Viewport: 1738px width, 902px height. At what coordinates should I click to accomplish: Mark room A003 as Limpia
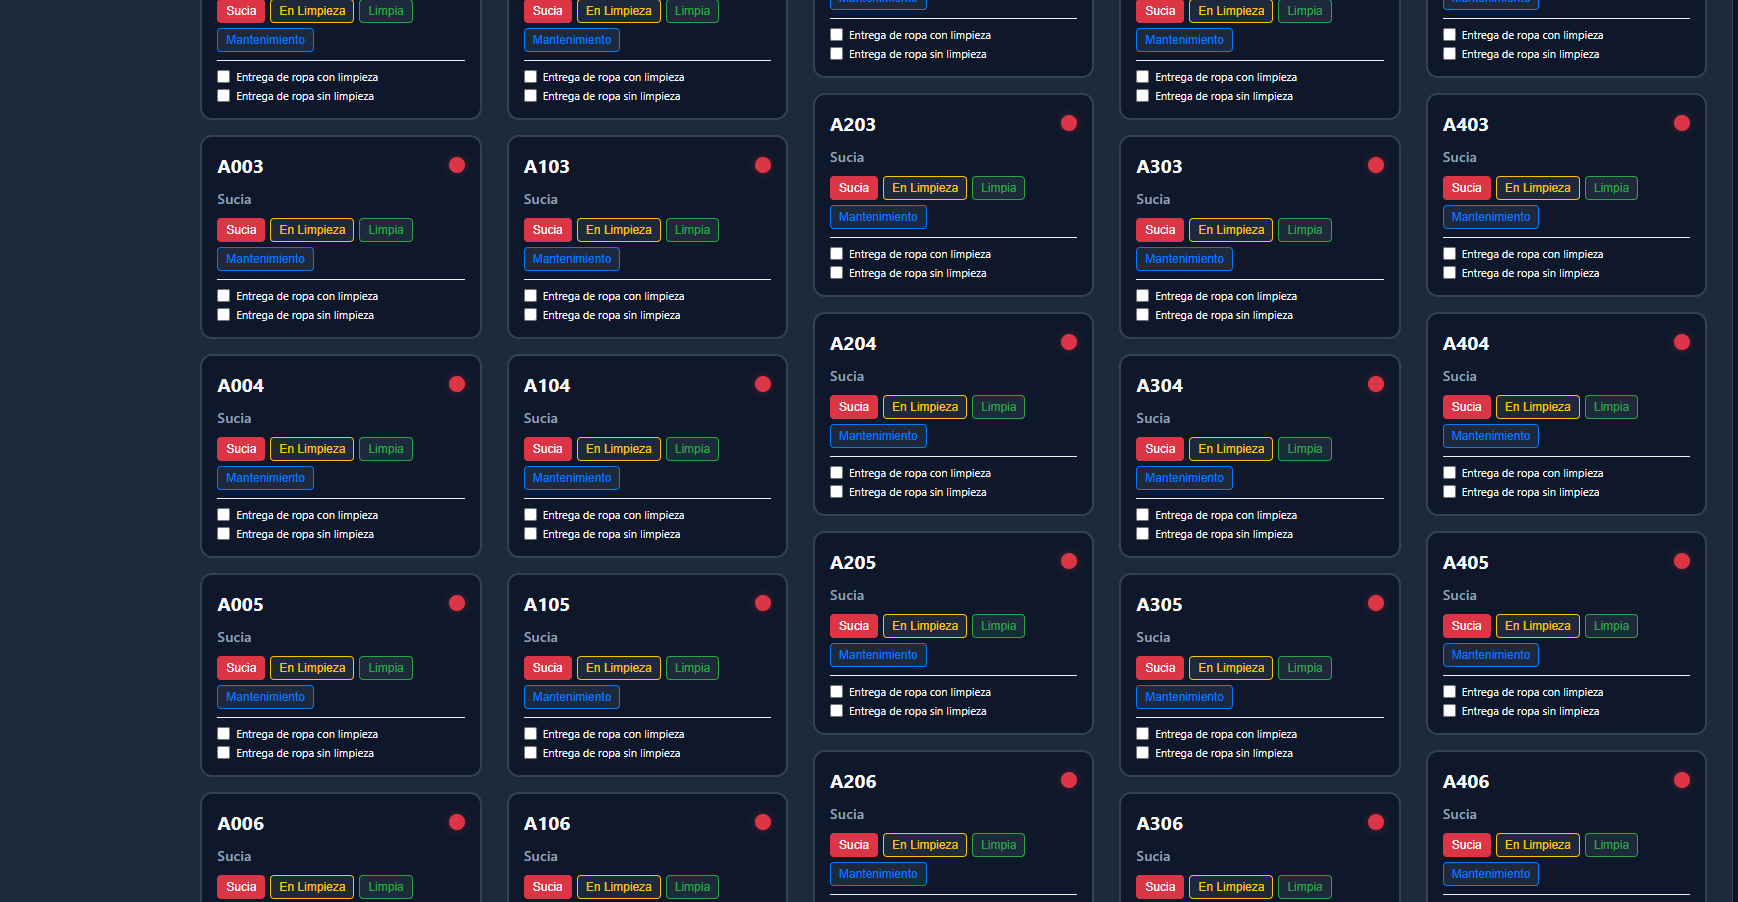click(386, 230)
